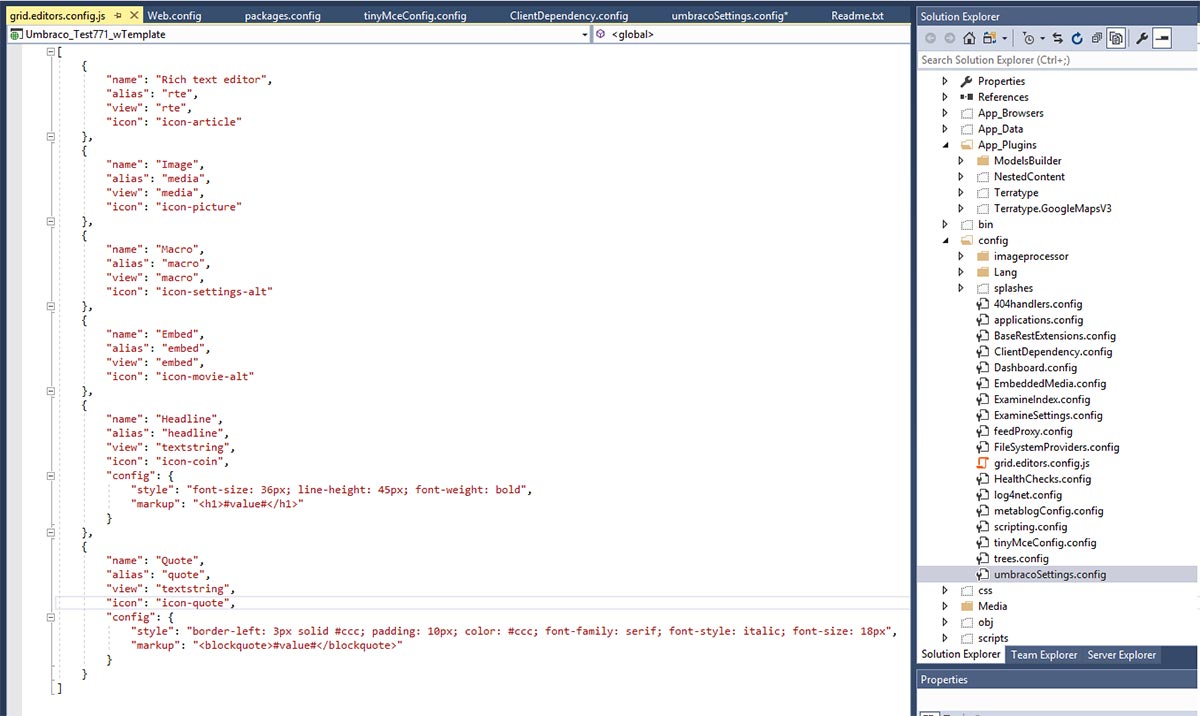Expand the App_Browsers folder
This screenshot has height=716, width=1200.
945,113
